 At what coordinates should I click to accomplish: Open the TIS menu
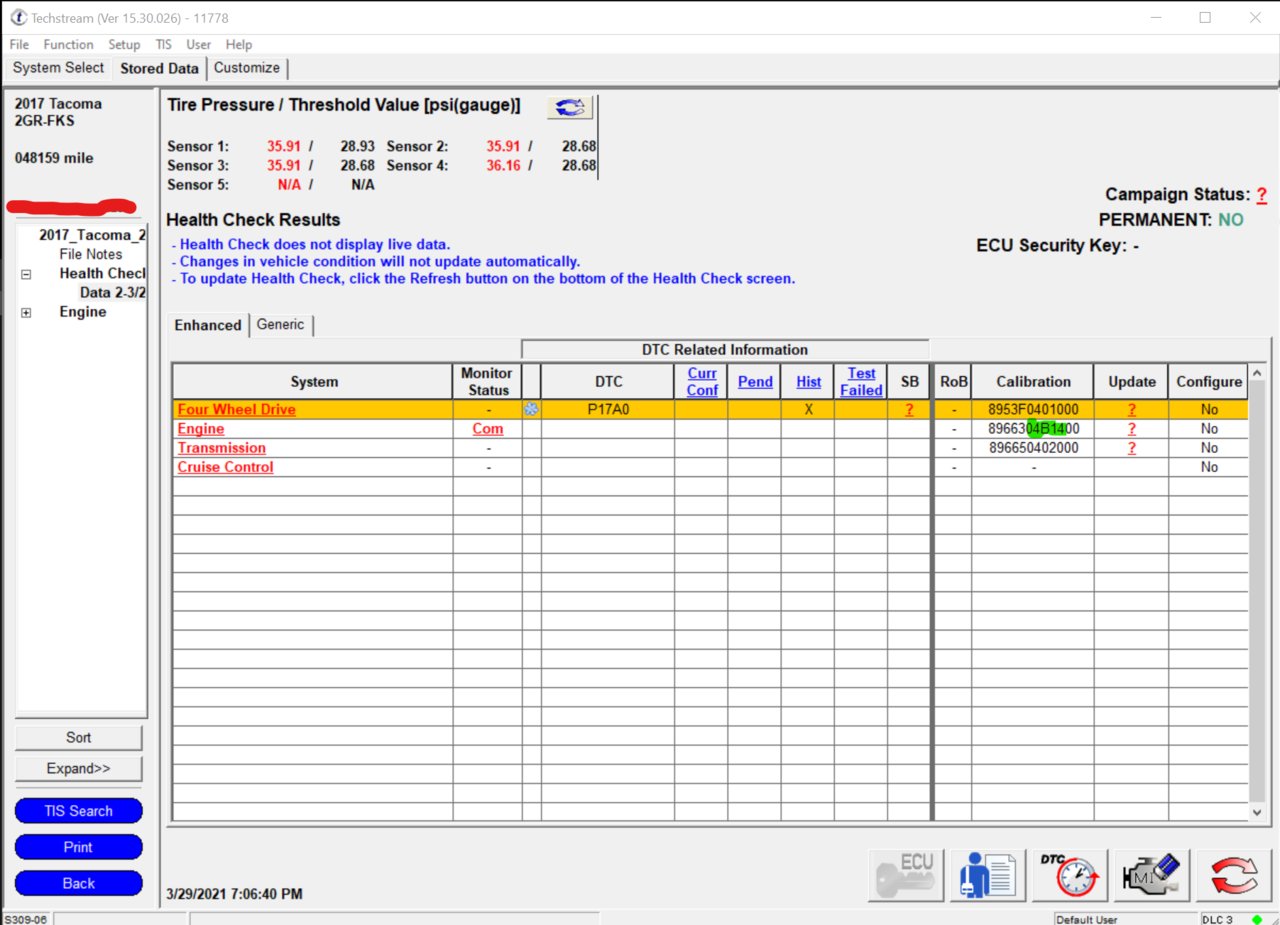coord(163,44)
